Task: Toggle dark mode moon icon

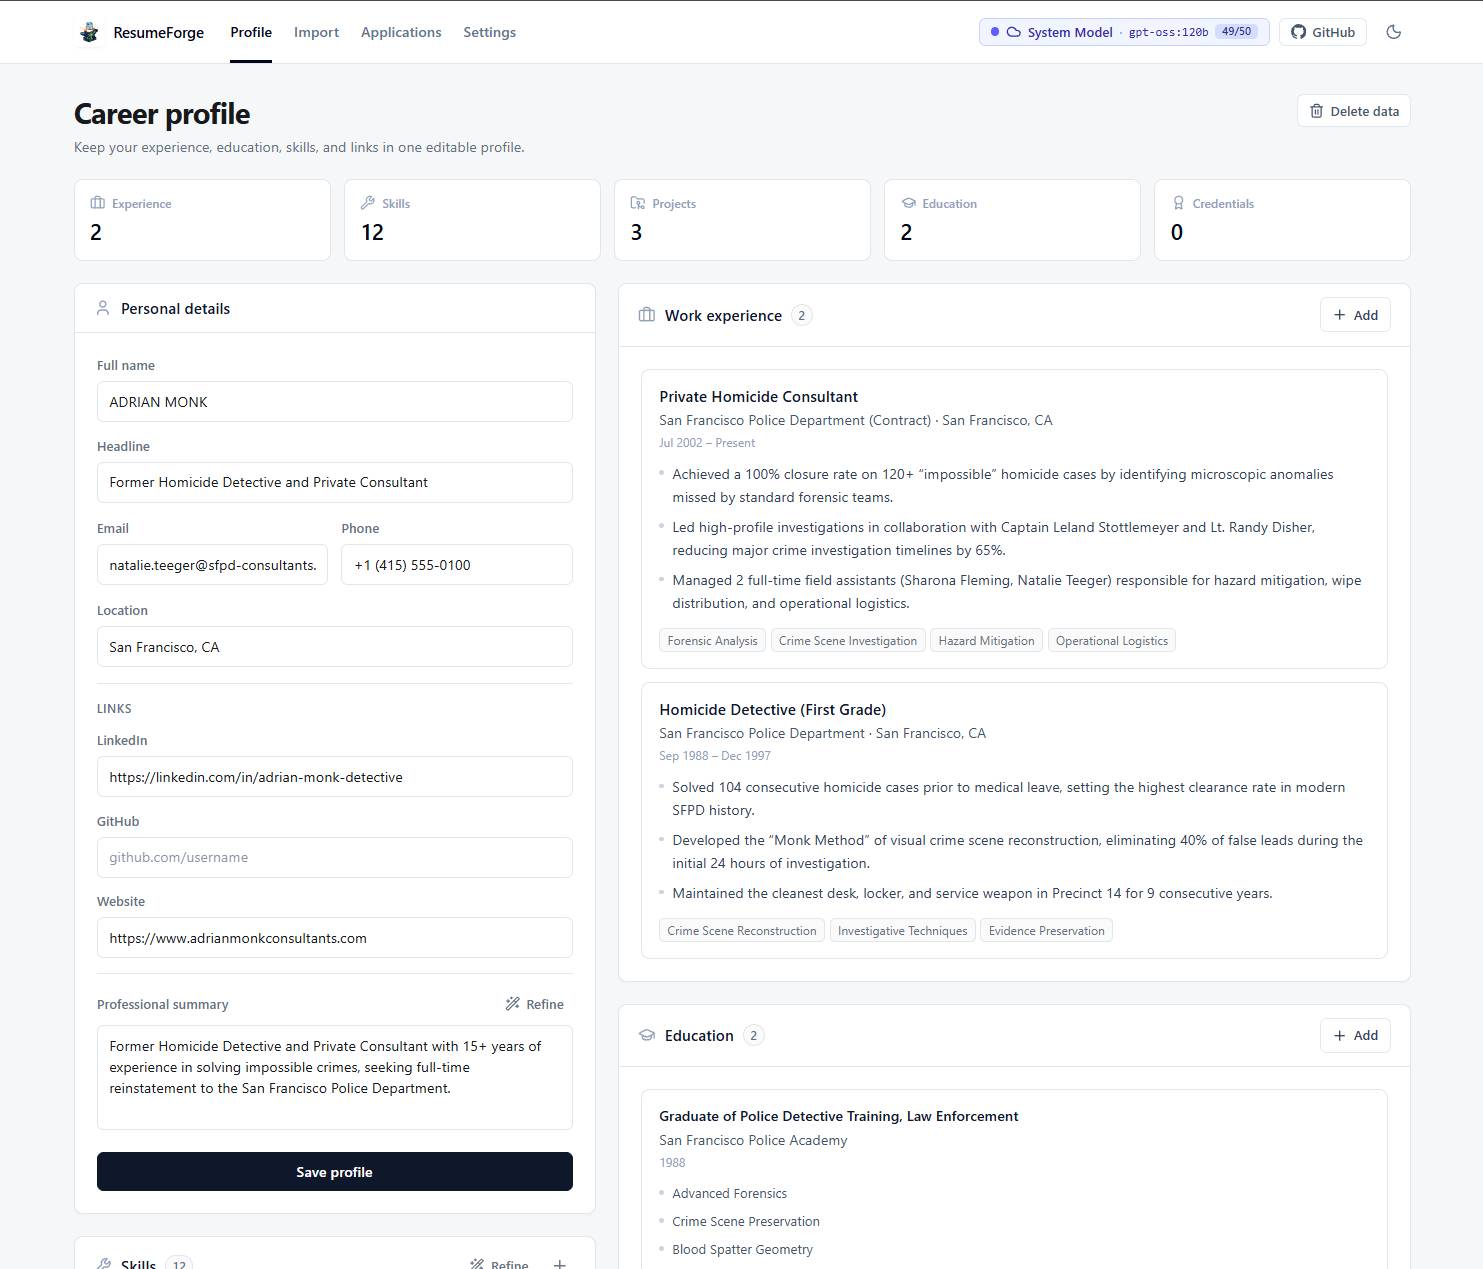Action: pos(1393,32)
